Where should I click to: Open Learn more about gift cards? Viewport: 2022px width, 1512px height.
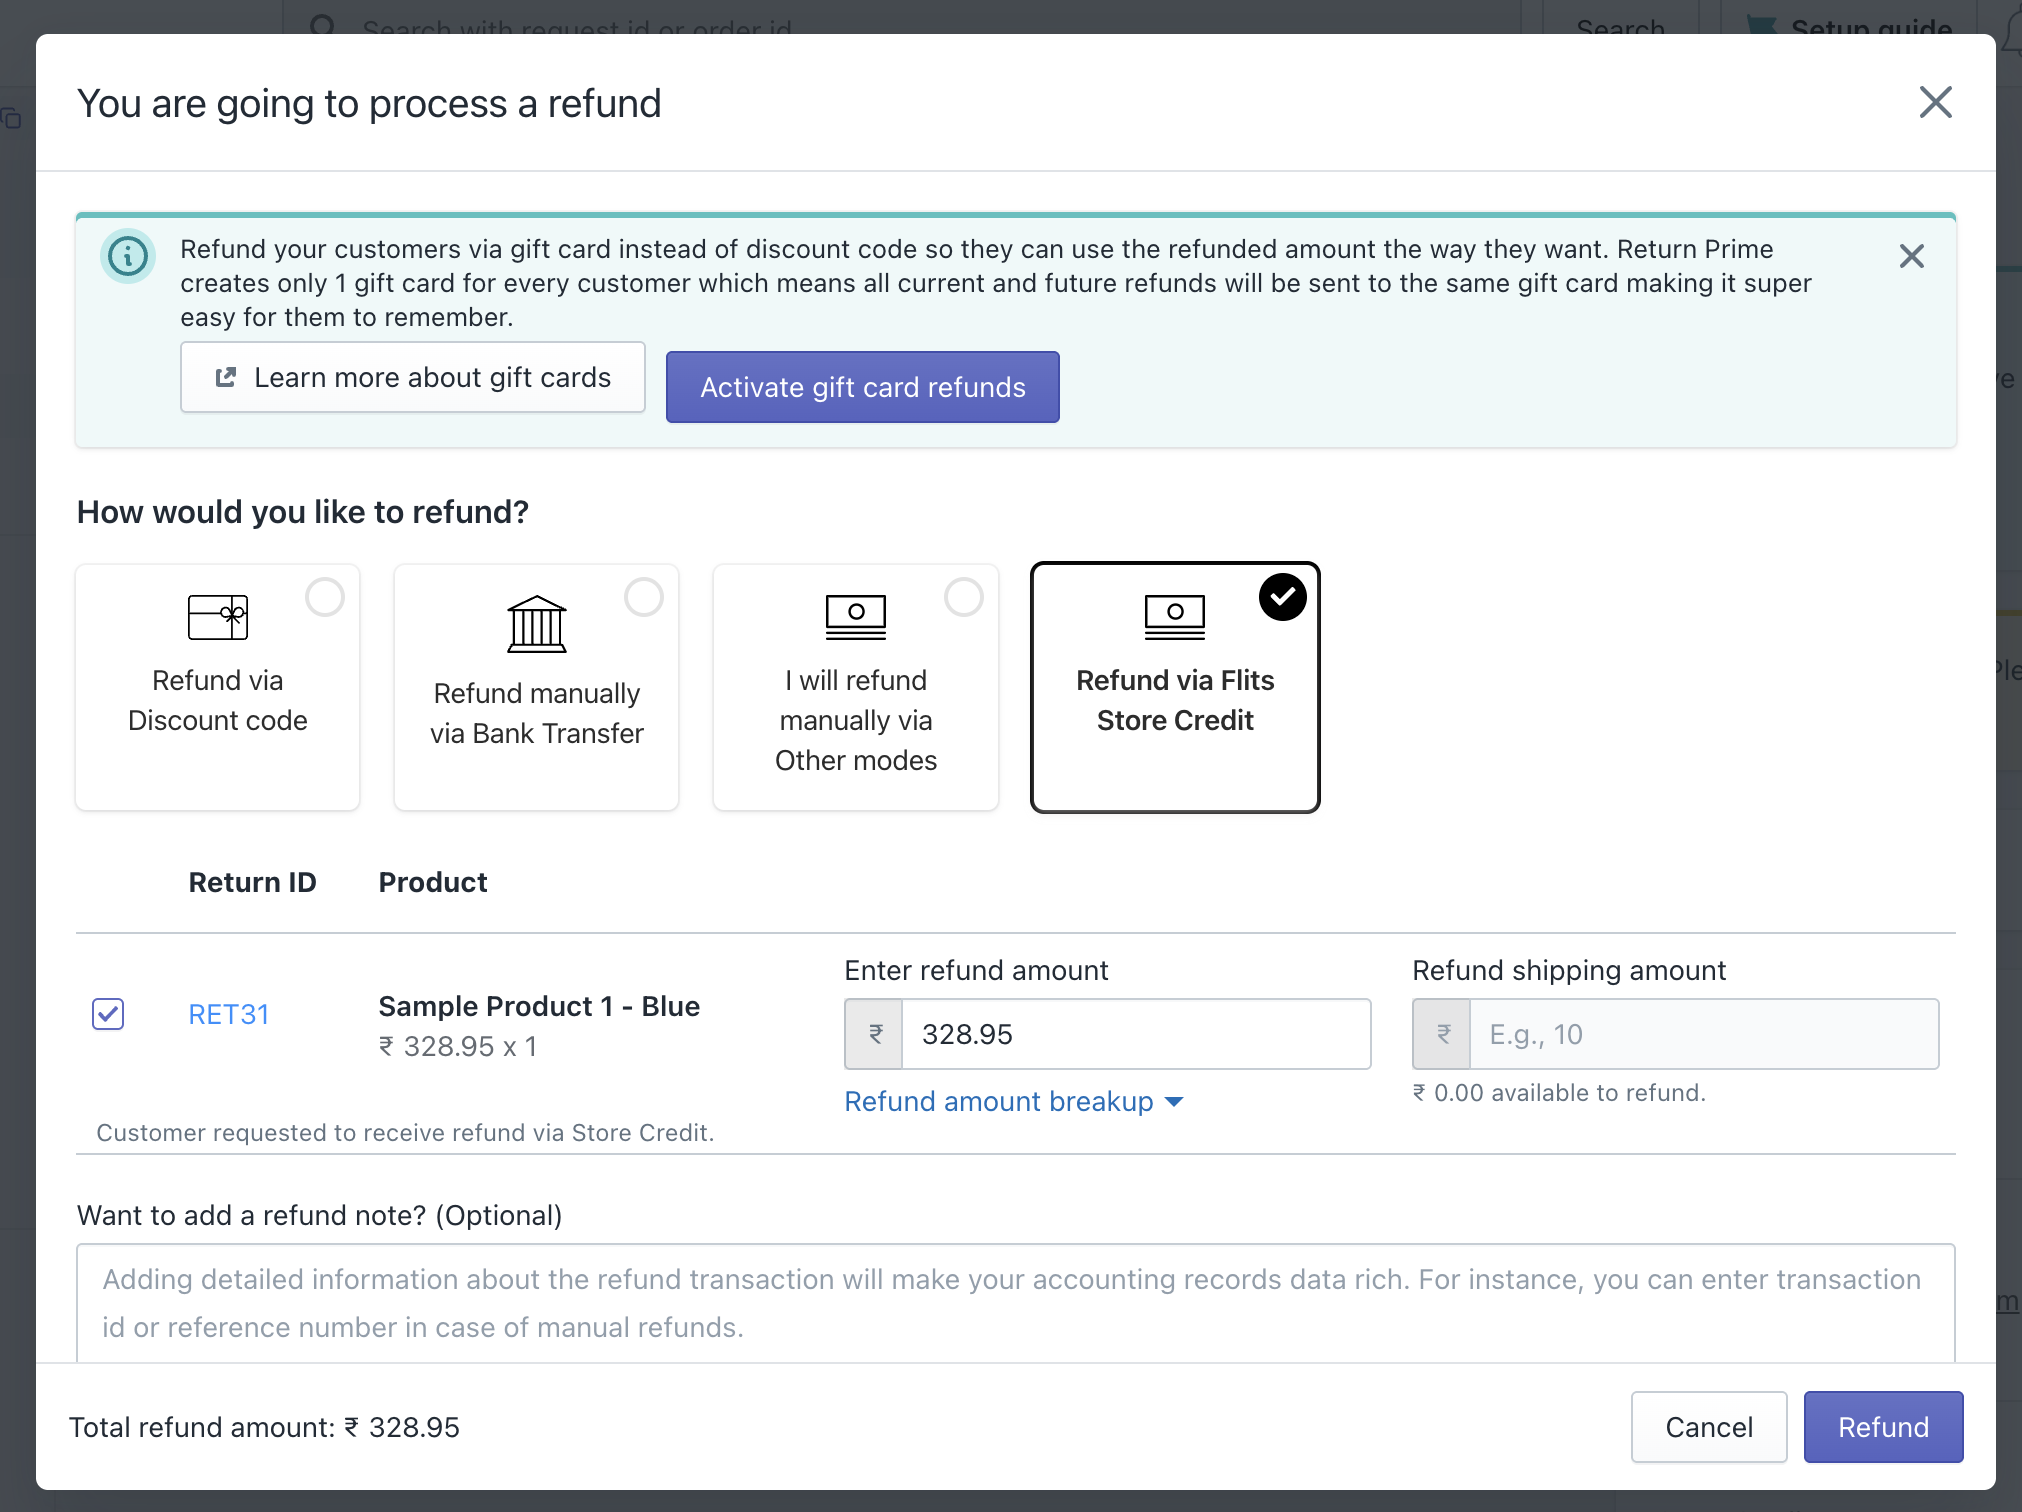412,377
